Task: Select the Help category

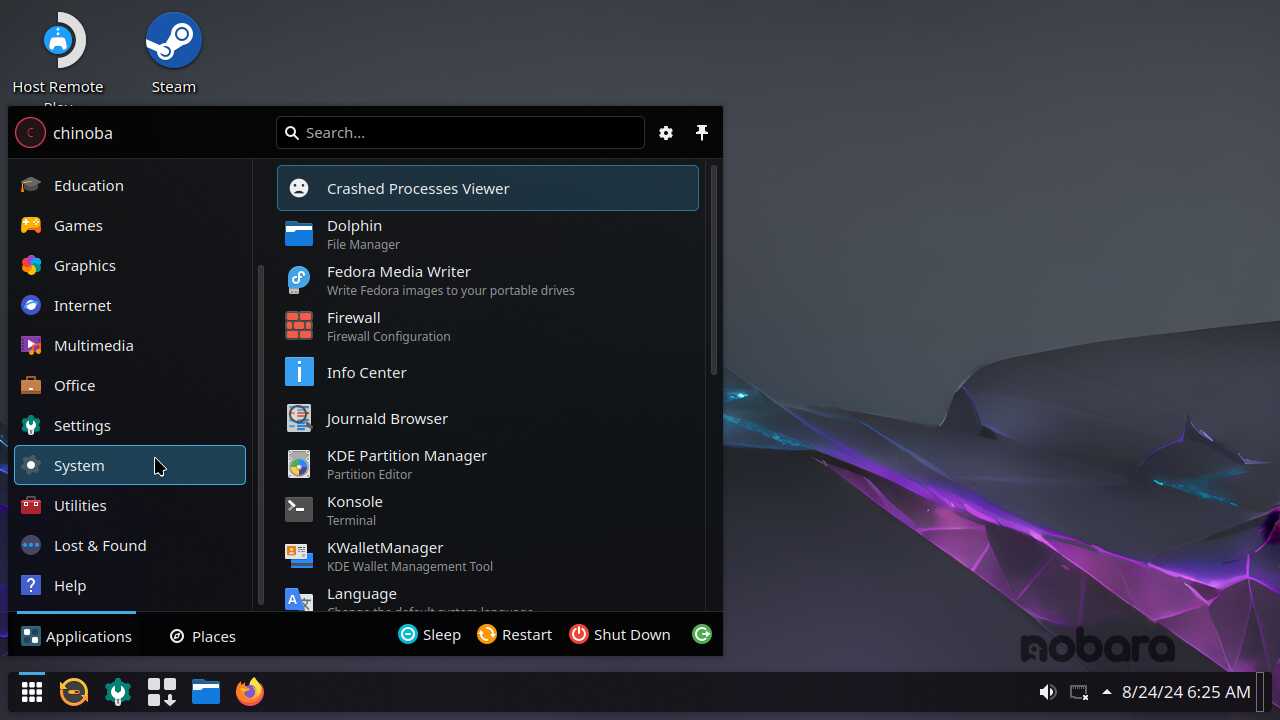Action: pyautogui.click(x=130, y=585)
